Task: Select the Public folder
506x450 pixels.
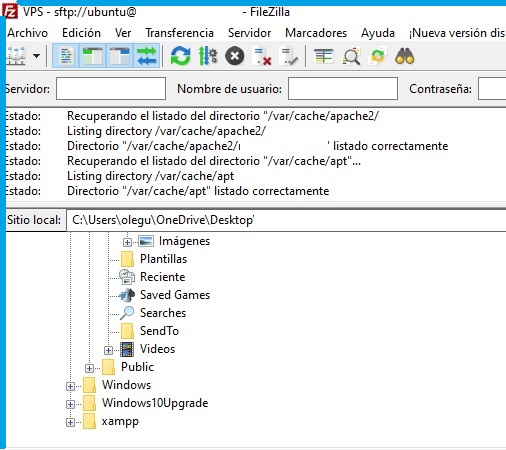Action: pos(137,367)
